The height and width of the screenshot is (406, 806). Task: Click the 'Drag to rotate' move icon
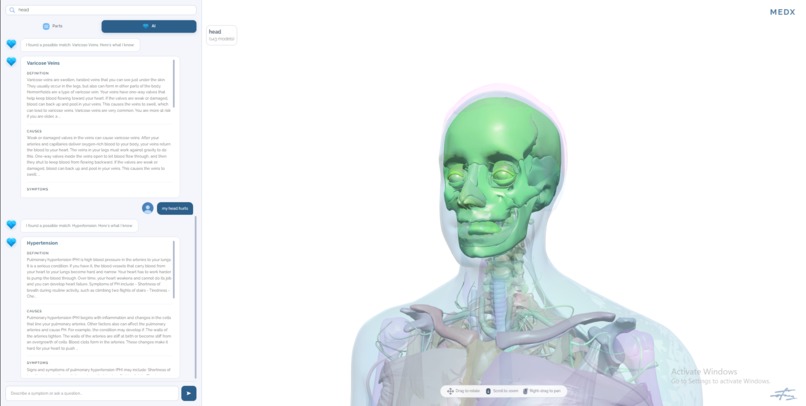pyautogui.click(x=450, y=391)
